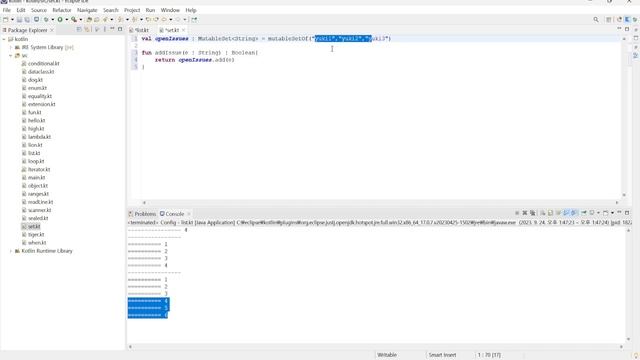Click Remove All Terminated Launches icon
Viewport: 640px width, 360px height.
point(533,213)
